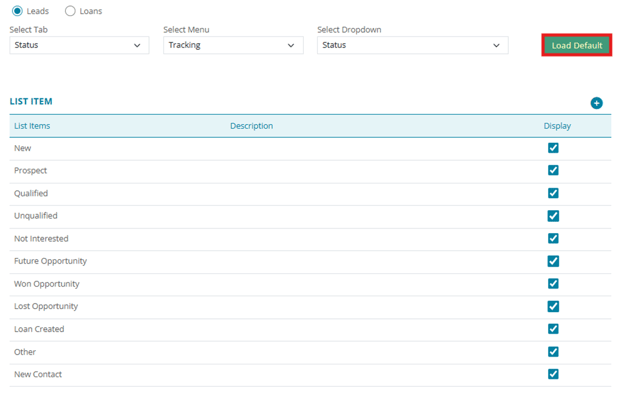Toggle Display checkbox for Prospect
Image resolution: width=626 pixels, height=402 pixels.
tap(553, 170)
